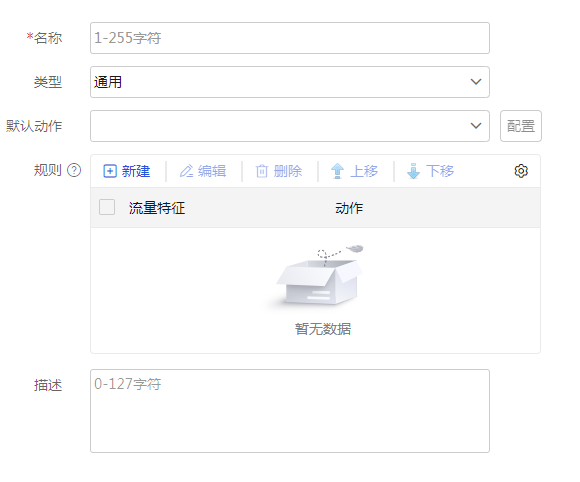The image size is (580, 482).
Task: Click the 动作 column header
Action: (x=349, y=208)
